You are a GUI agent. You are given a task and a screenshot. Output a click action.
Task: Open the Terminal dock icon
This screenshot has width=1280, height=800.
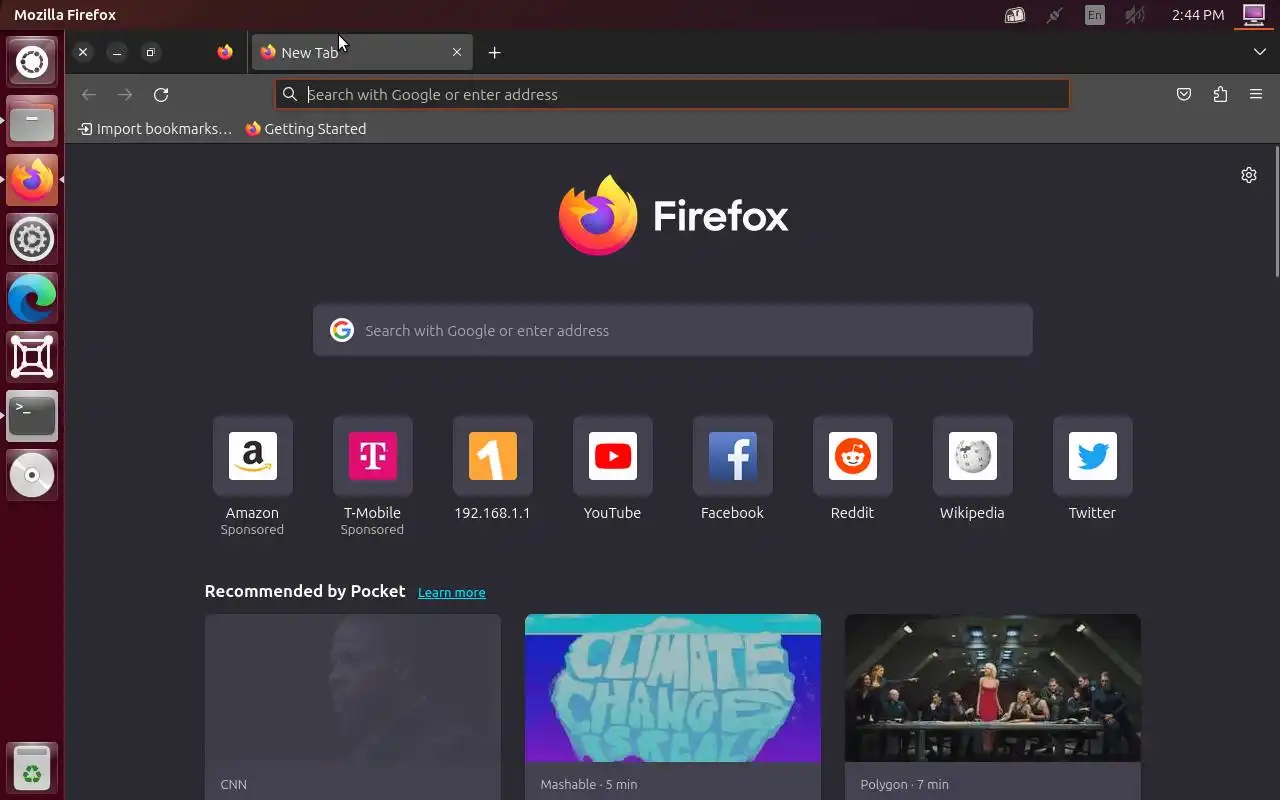[x=32, y=416]
